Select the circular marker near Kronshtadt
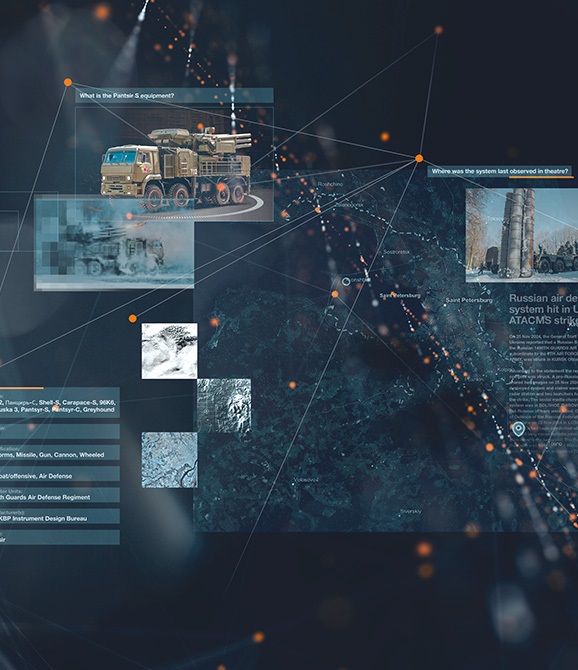Image resolution: width=578 pixels, height=670 pixels. [x=346, y=281]
